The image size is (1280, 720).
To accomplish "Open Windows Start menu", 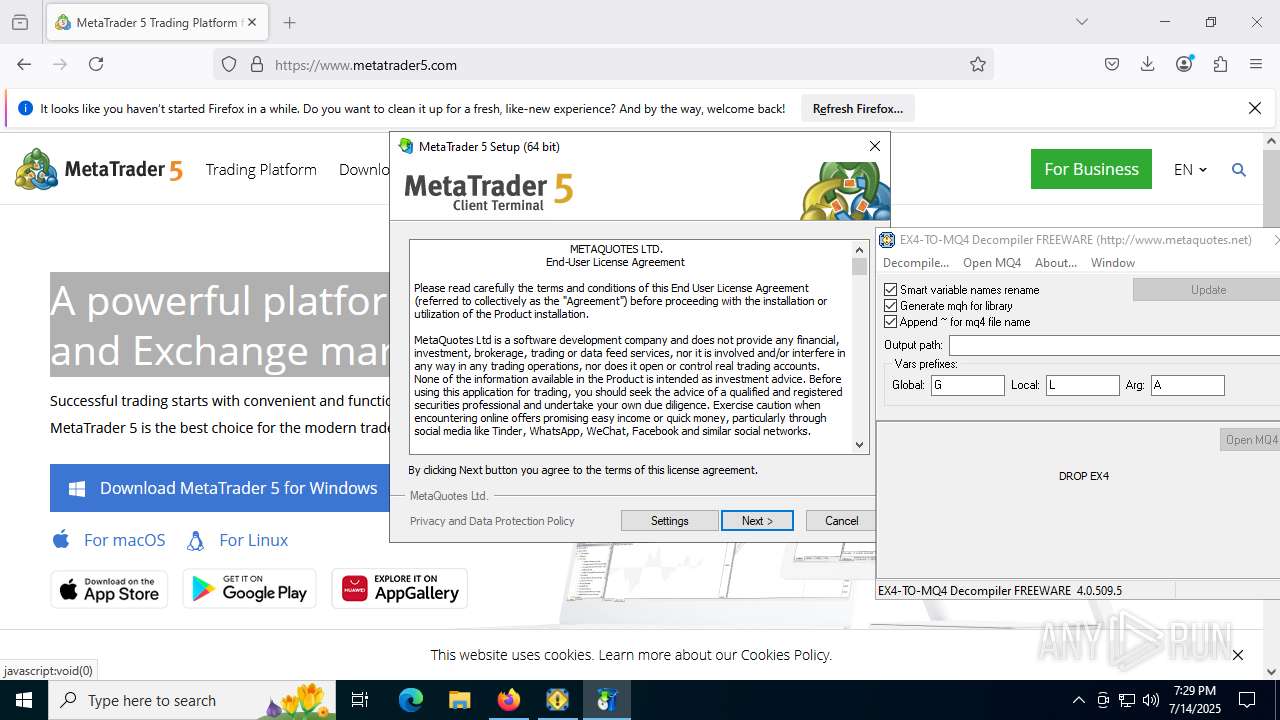I will pos(24,700).
